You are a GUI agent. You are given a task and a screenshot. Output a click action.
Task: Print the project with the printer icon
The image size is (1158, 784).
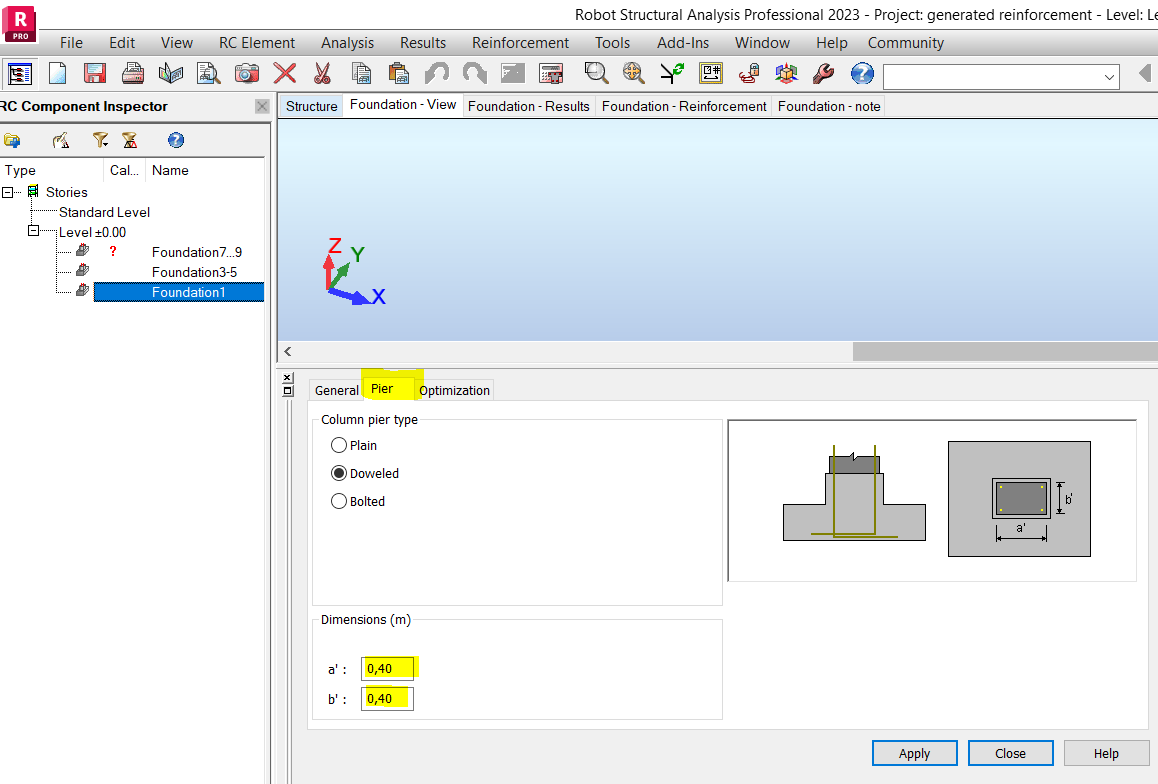coord(130,72)
